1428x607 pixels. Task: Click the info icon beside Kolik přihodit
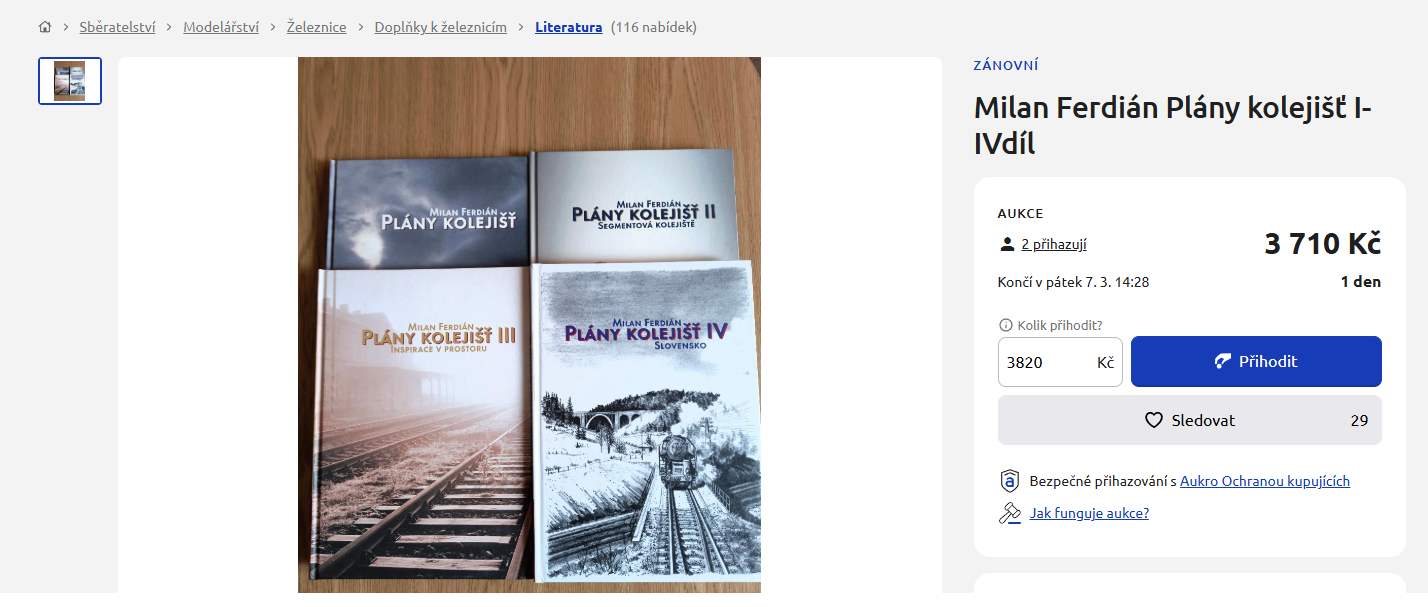[1006, 325]
